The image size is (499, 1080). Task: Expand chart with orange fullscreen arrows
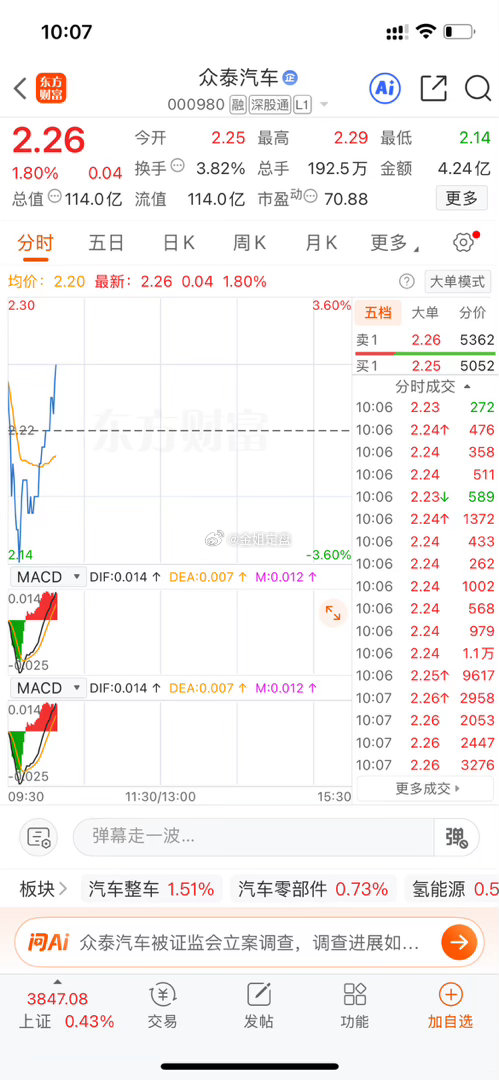pos(333,612)
